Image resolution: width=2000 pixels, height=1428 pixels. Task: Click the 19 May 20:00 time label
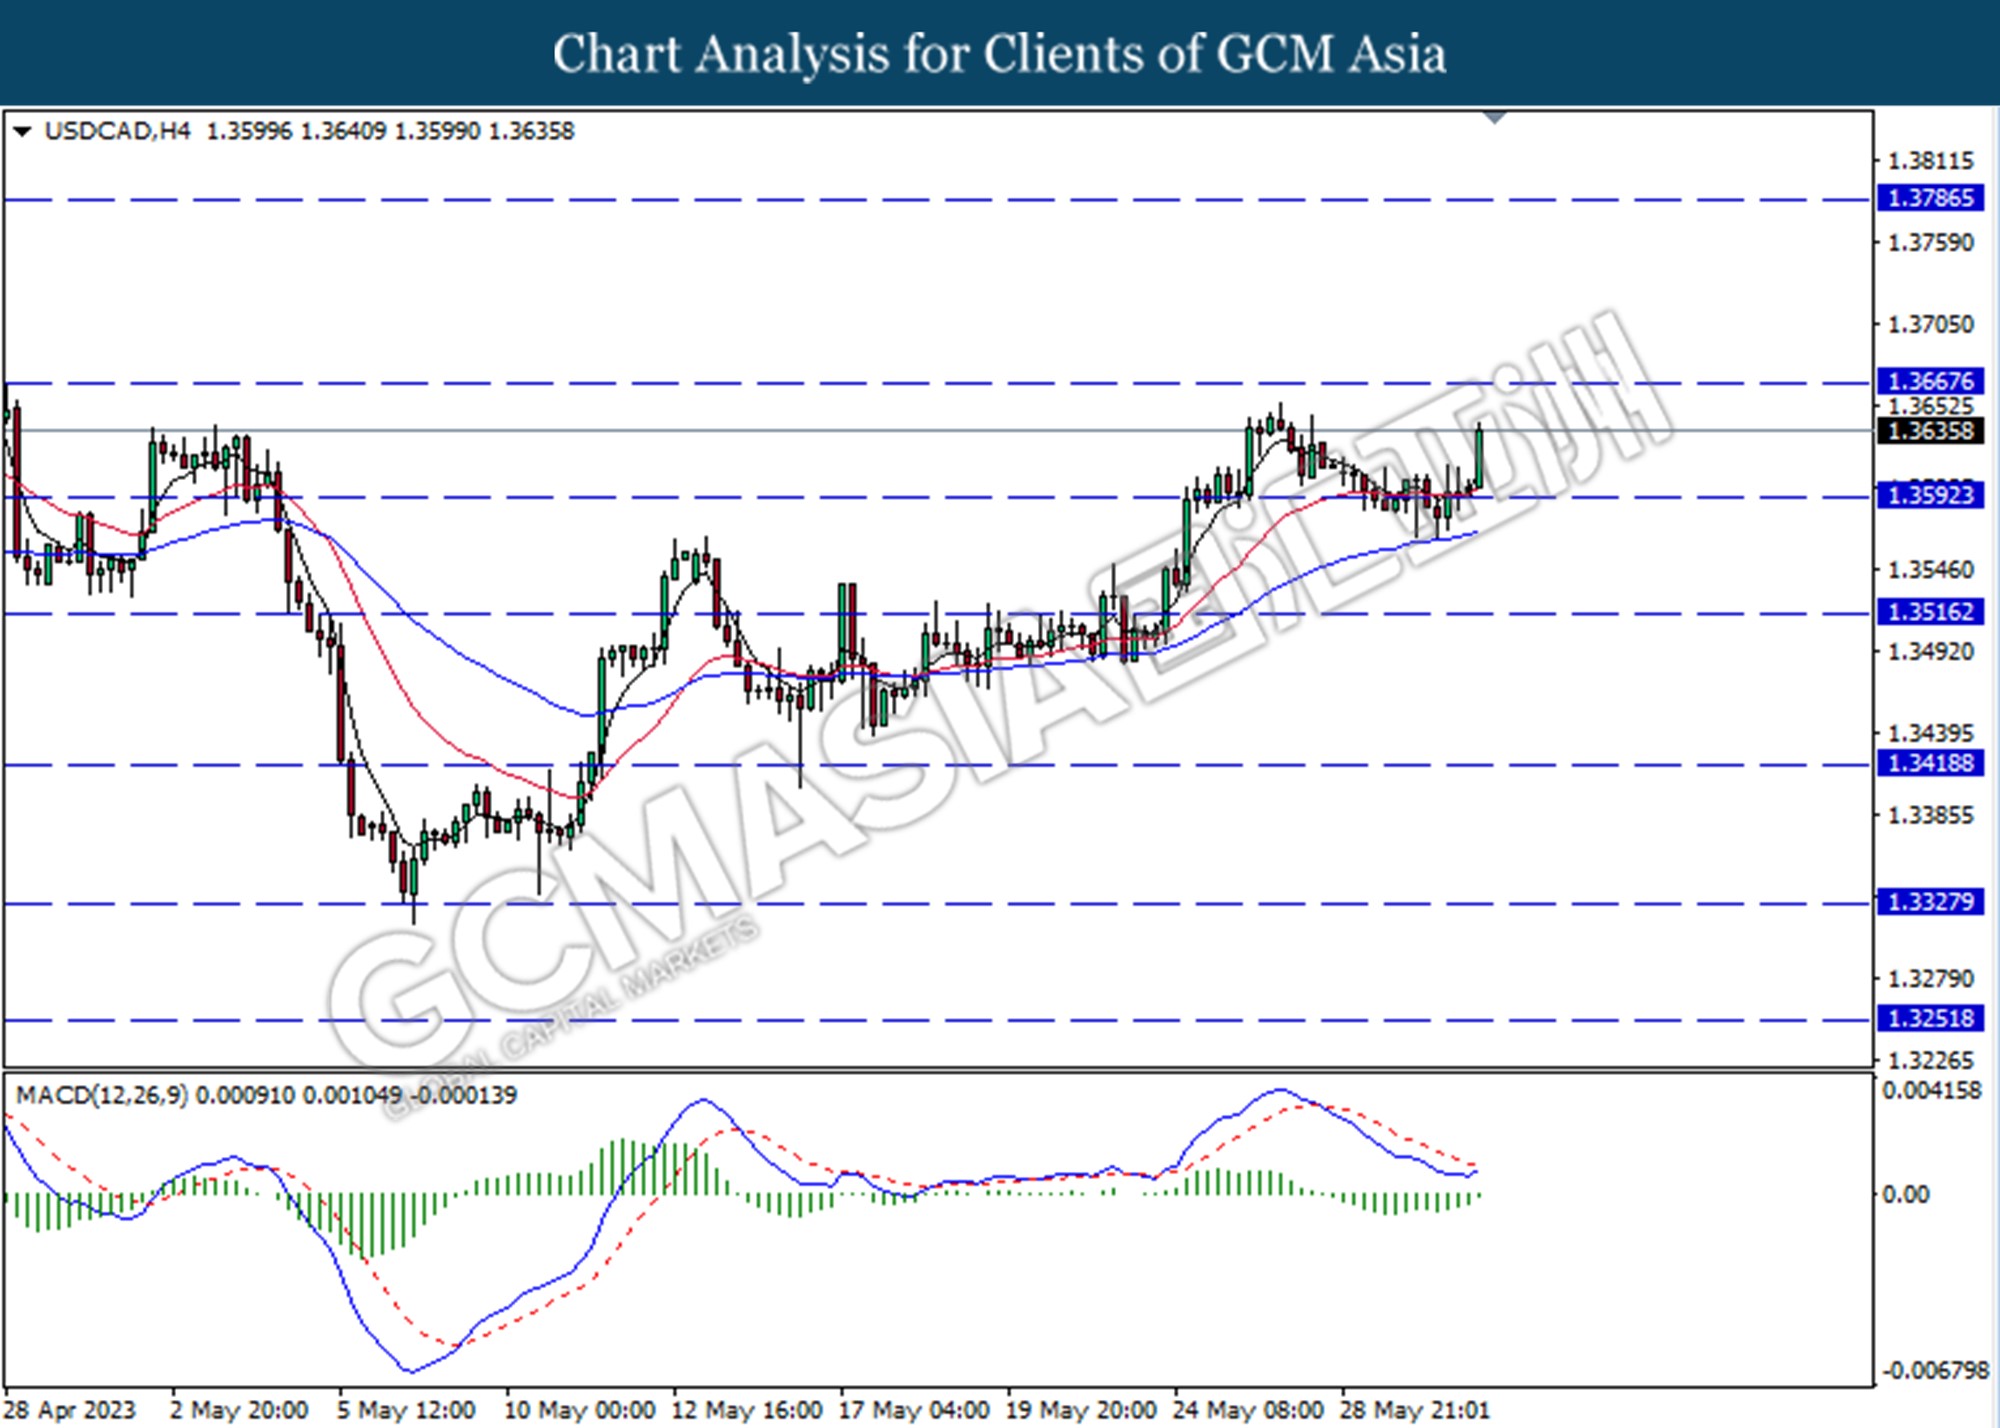1081,1410
